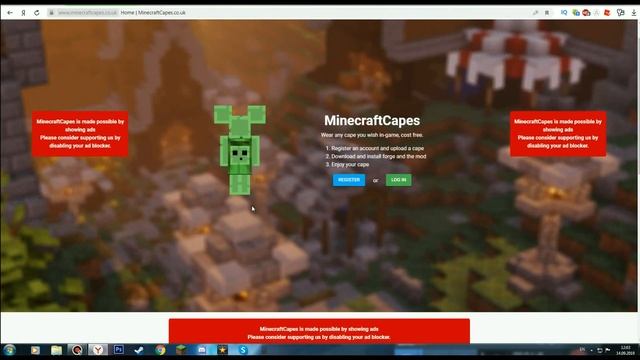Click the blue REGISTER button
640x360 pixels.
pos(349,180)
